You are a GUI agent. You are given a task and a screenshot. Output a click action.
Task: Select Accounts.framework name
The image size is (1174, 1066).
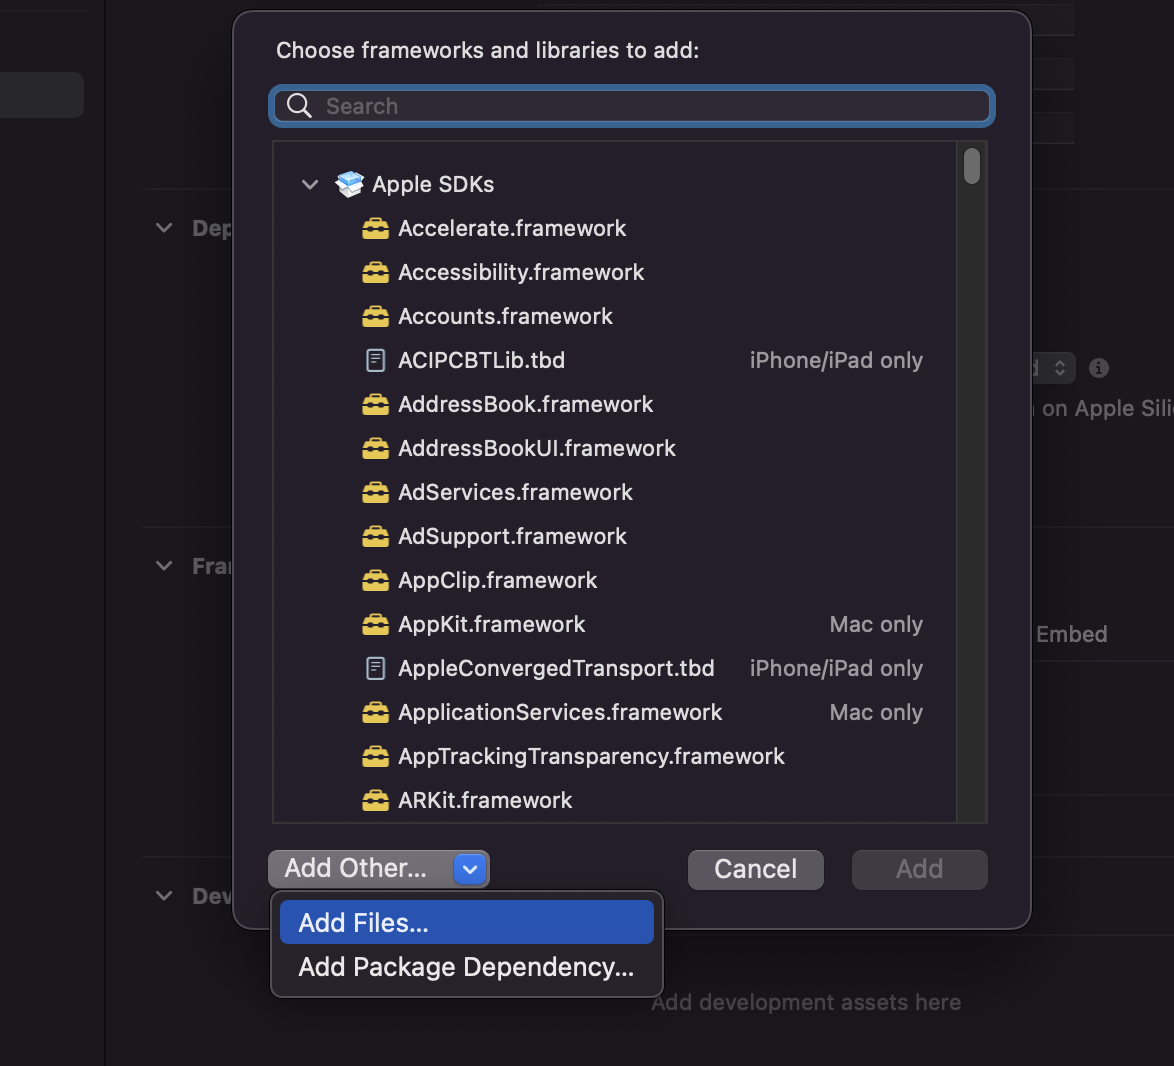[505, 317]
